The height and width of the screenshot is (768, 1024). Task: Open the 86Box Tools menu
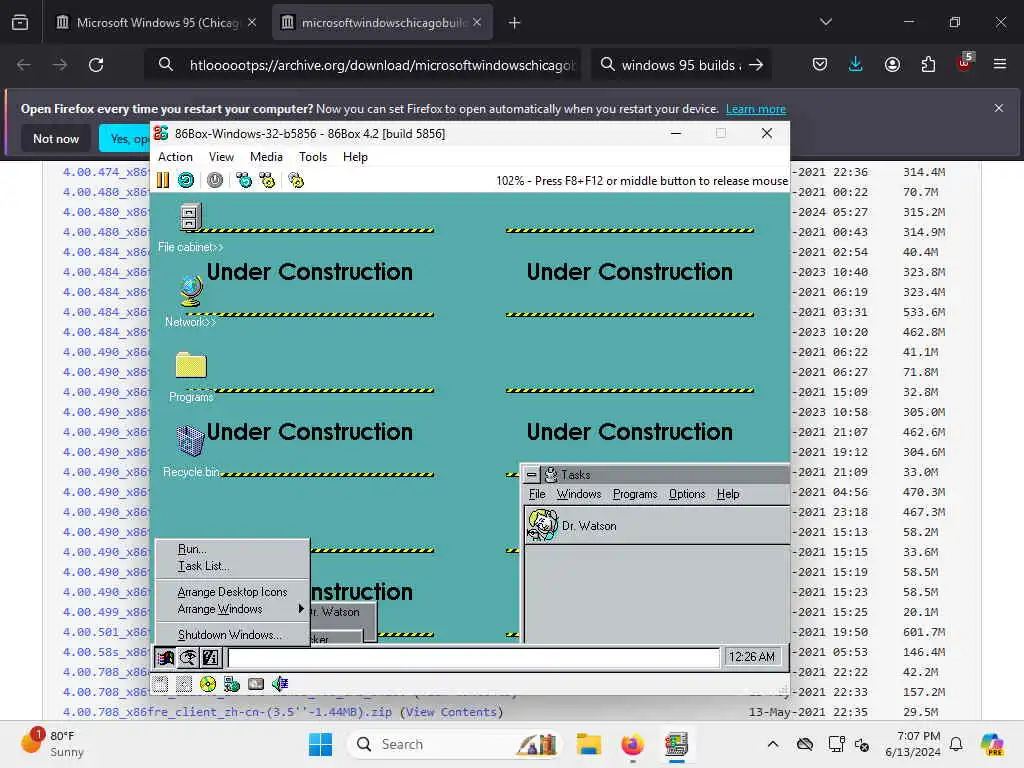coord(313,157)
